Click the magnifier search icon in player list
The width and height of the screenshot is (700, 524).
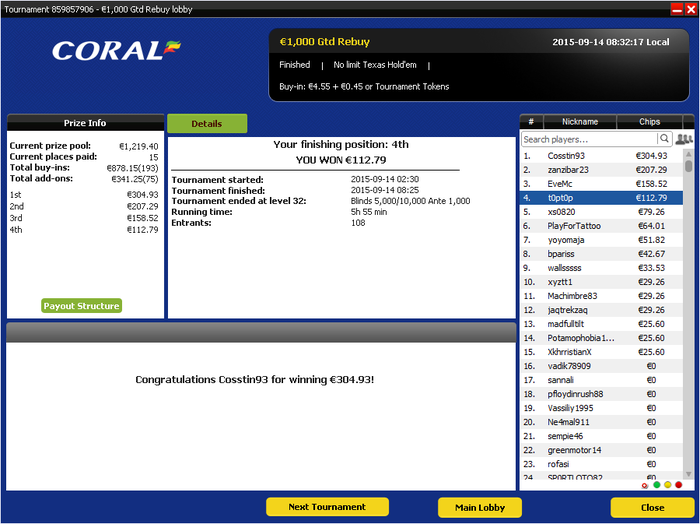click(x=664, y=139)
